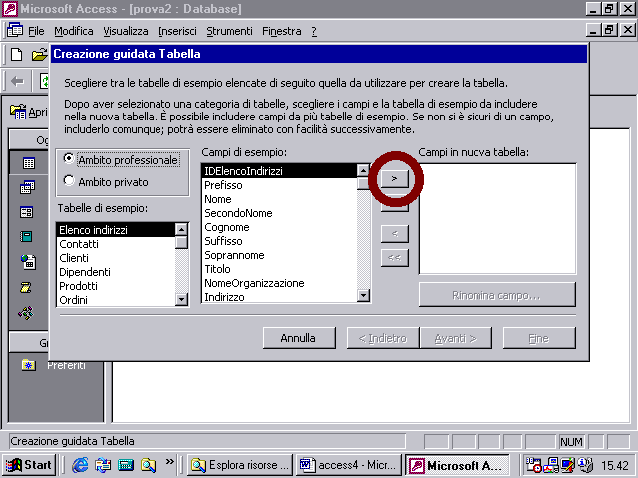Select Soprannome sample field
The image size is (638, 478).
click(x=279, y=255)
